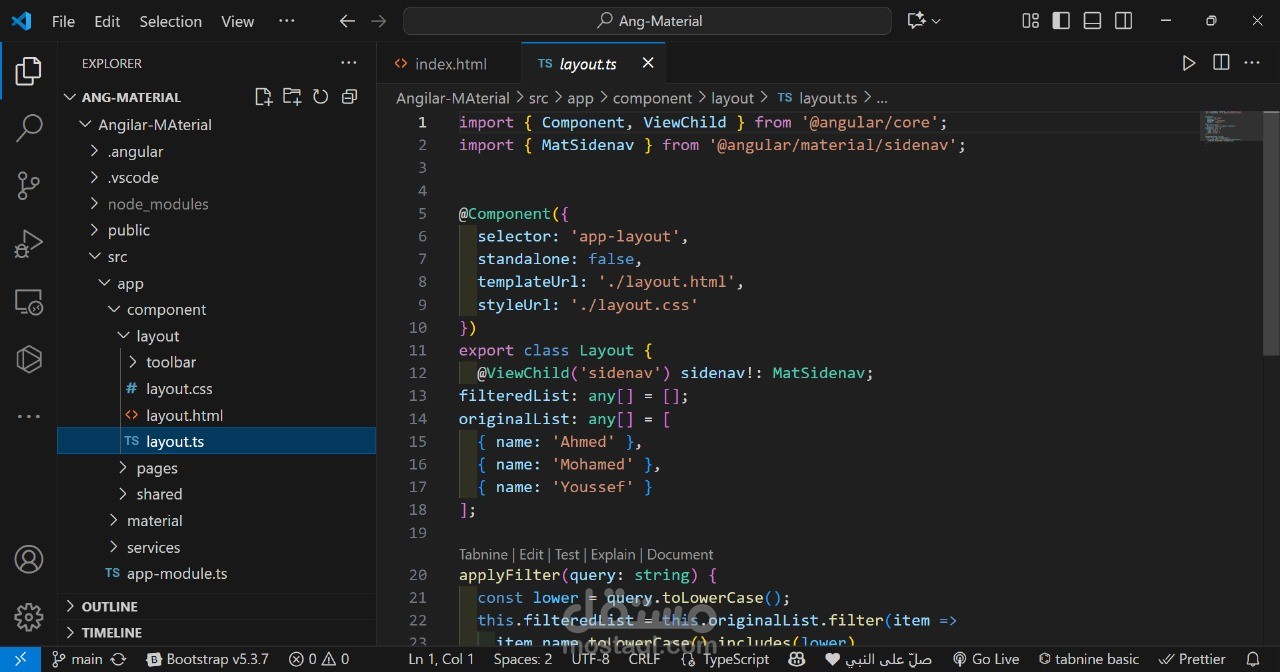Expand the OUTLINE section

217,606
